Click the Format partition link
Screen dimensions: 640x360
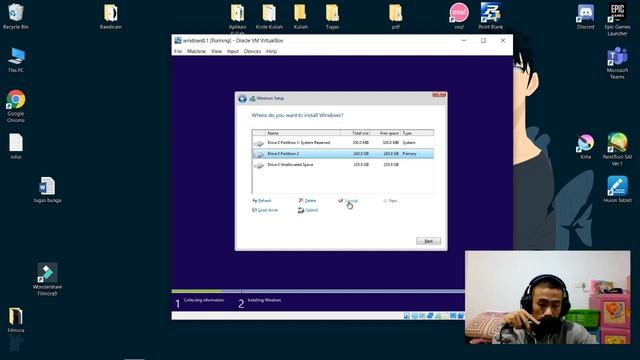[348, 201]
